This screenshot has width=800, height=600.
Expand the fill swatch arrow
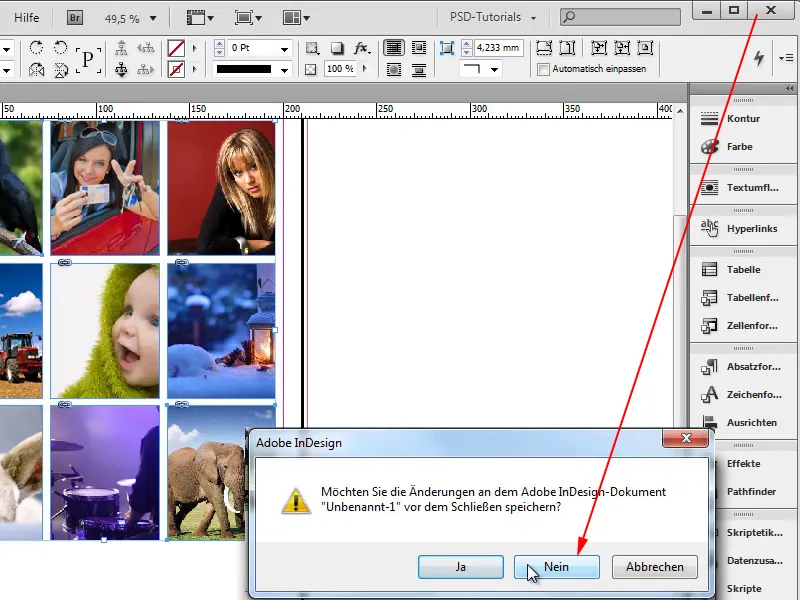pyautogui.click(x=194, y=48)
